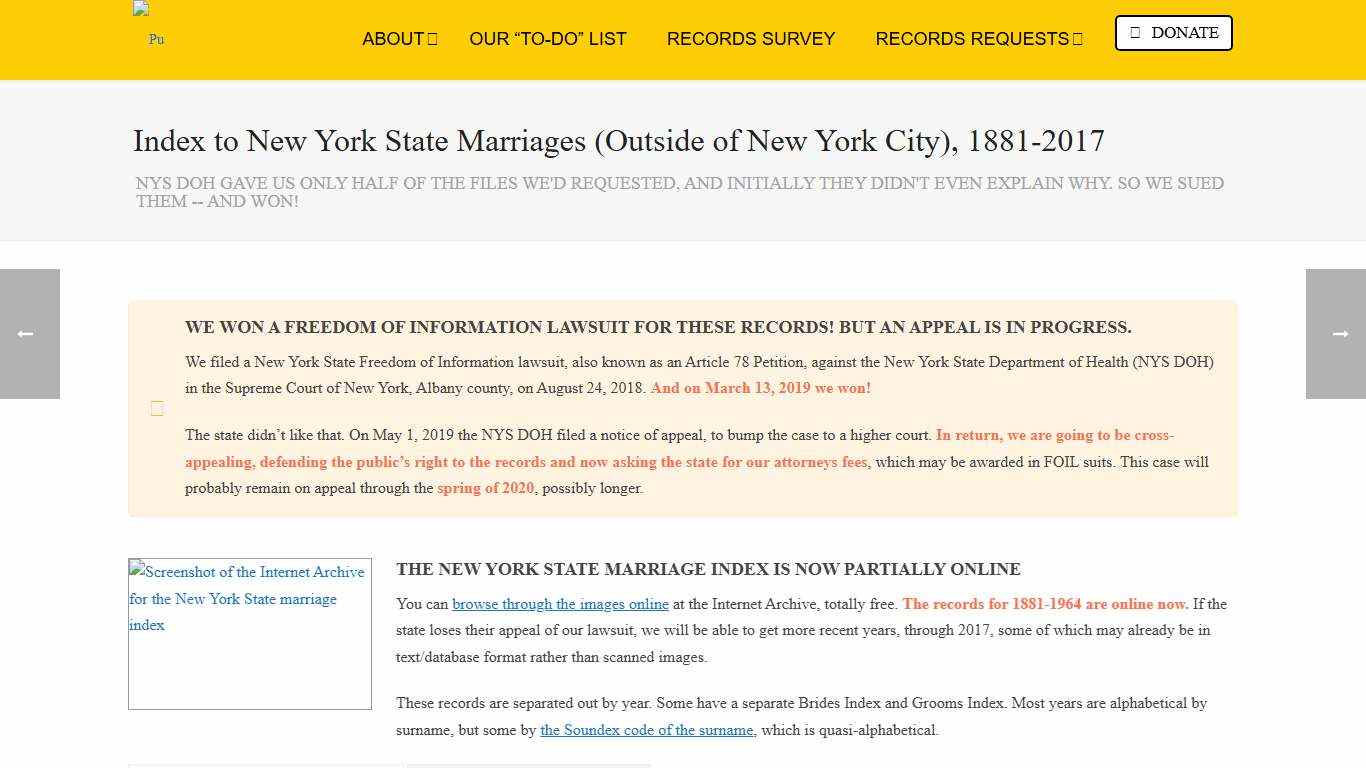Select OUR "TO-DO" LIST navigation item
Viewport: 1366px width, 768px height.
point(548,39)
